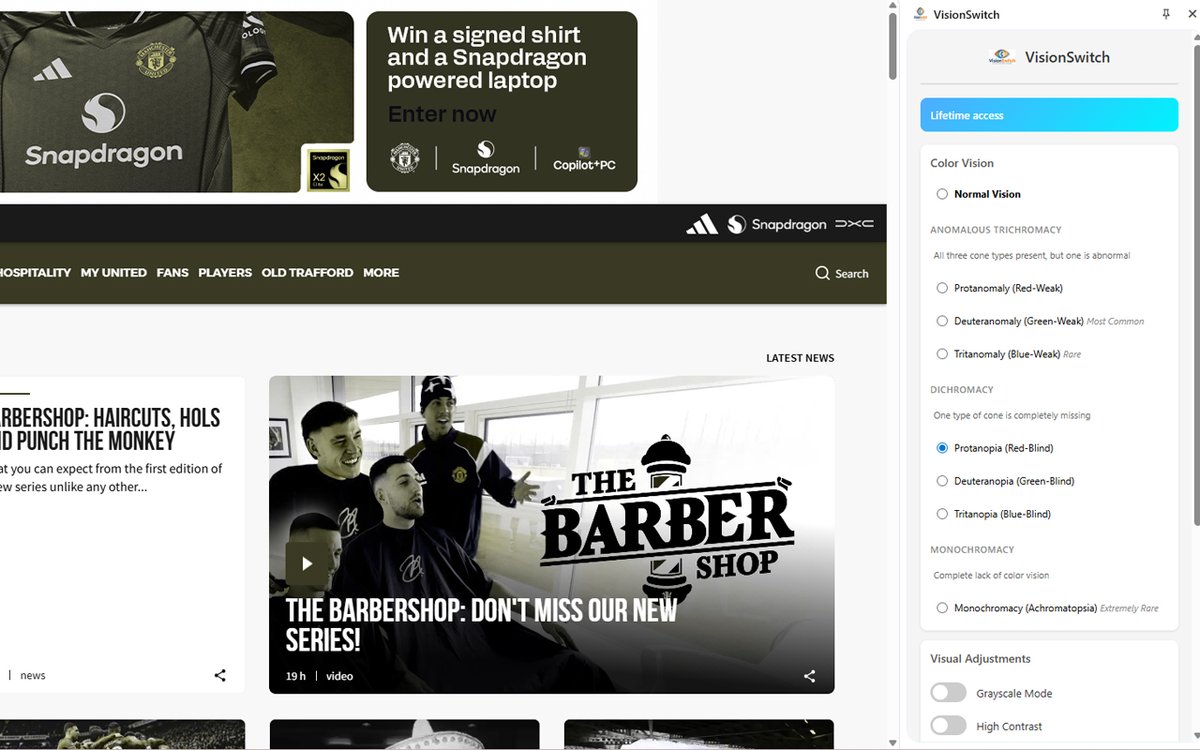Select the Normal Vision radio button
The image size is (1200, 750).
pyautogui.click(x=942, y=194)
